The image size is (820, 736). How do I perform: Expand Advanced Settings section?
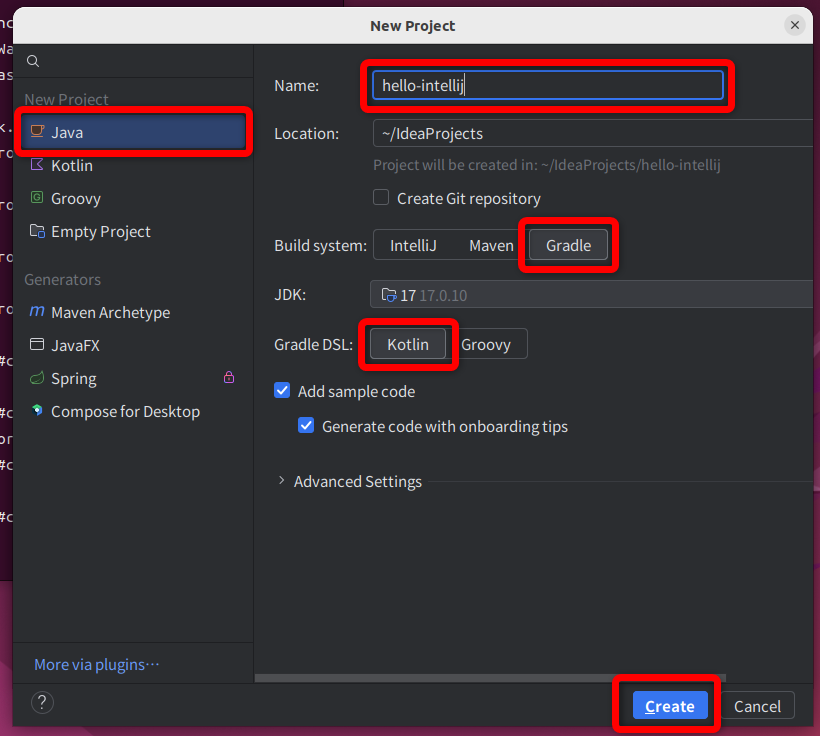281,481
